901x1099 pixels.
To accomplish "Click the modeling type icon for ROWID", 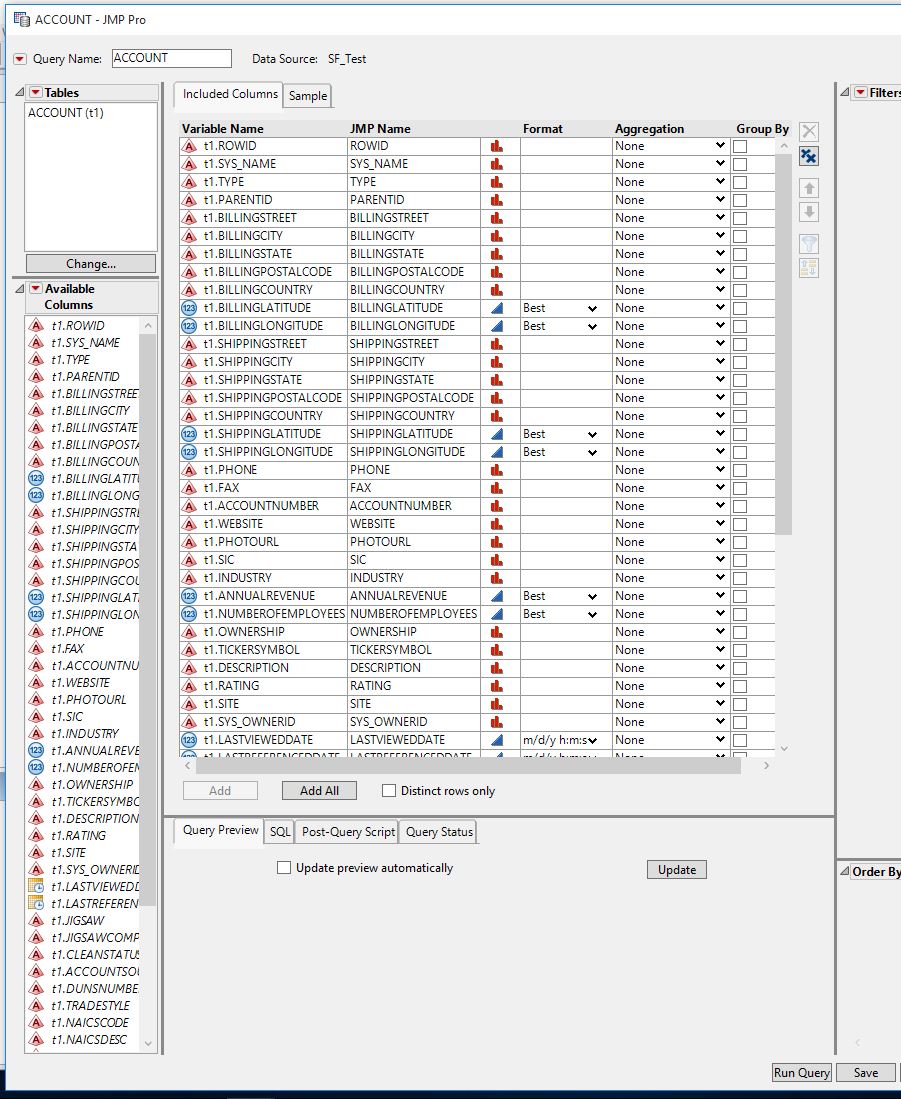I will point(496,146).
